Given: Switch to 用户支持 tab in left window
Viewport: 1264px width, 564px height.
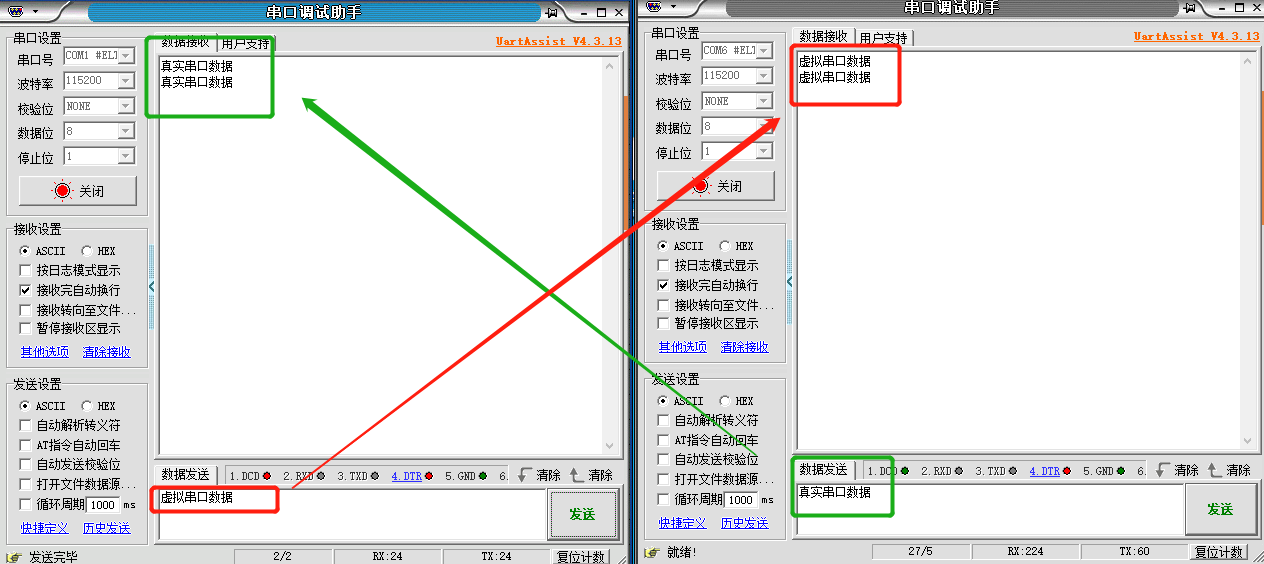Looking at the screenshot, I should [245, 44].
